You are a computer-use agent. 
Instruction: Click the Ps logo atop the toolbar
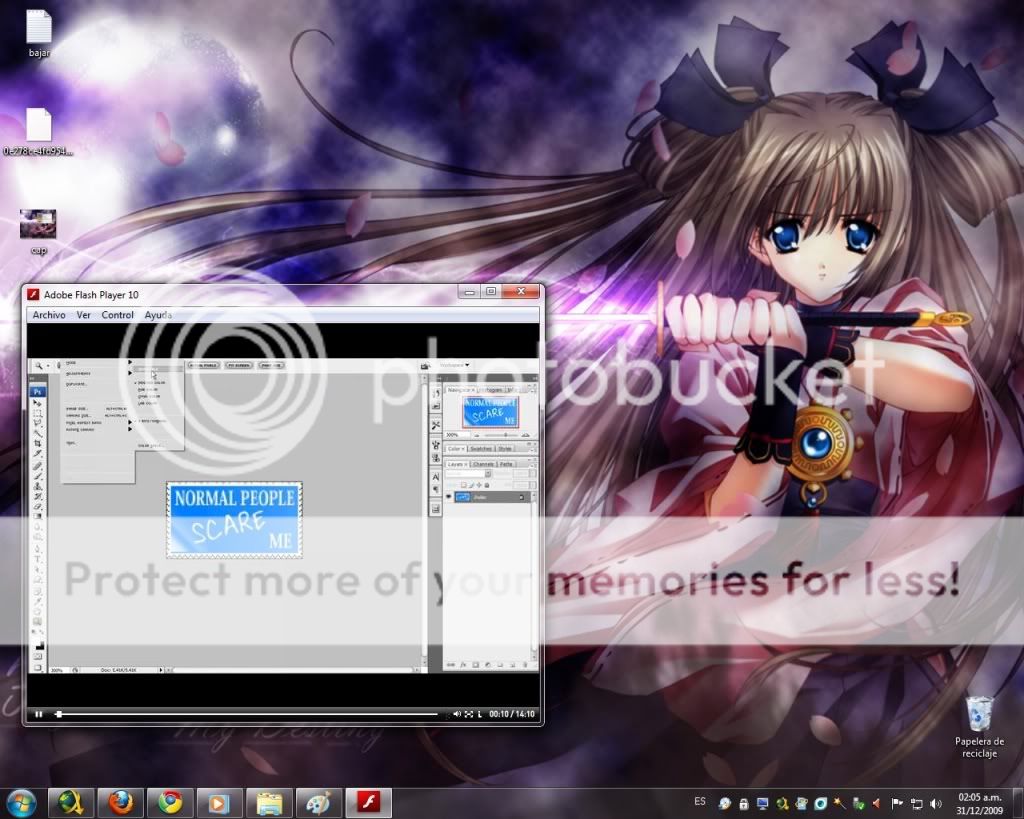37,392
